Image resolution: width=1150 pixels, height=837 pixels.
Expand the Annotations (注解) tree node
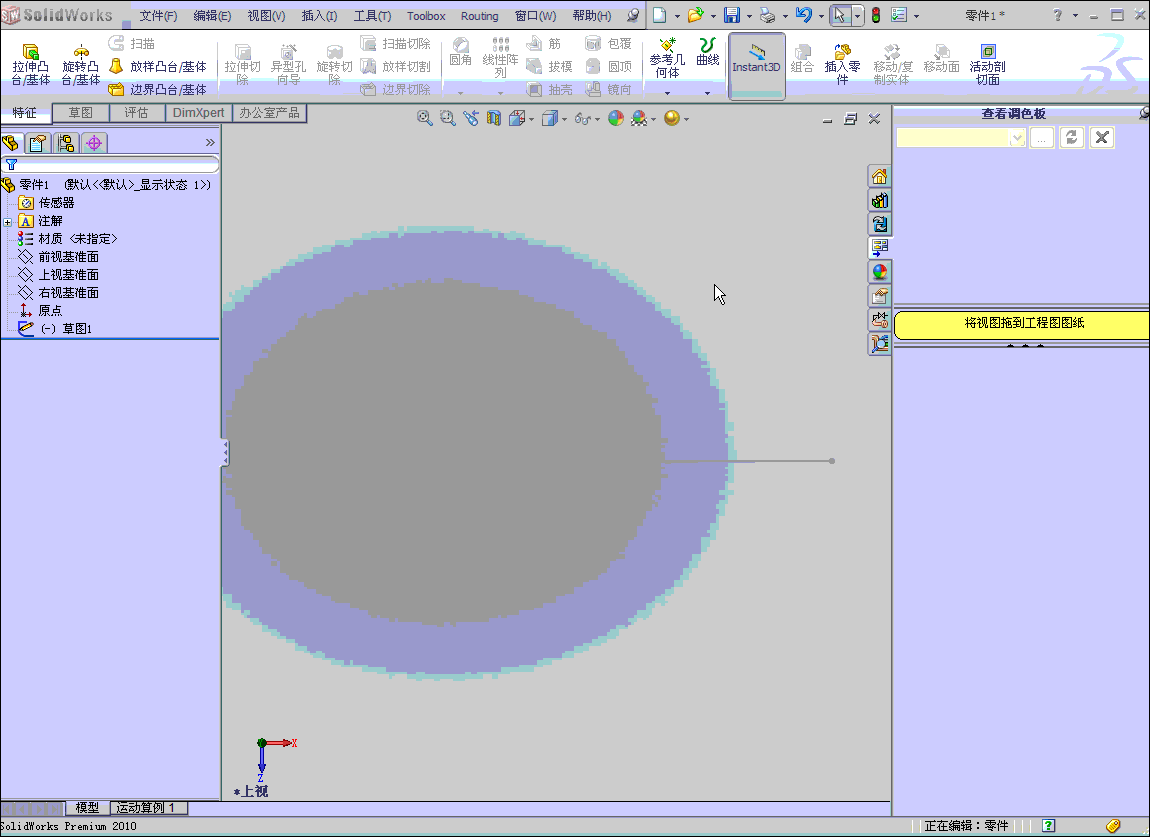coord(7,222)
